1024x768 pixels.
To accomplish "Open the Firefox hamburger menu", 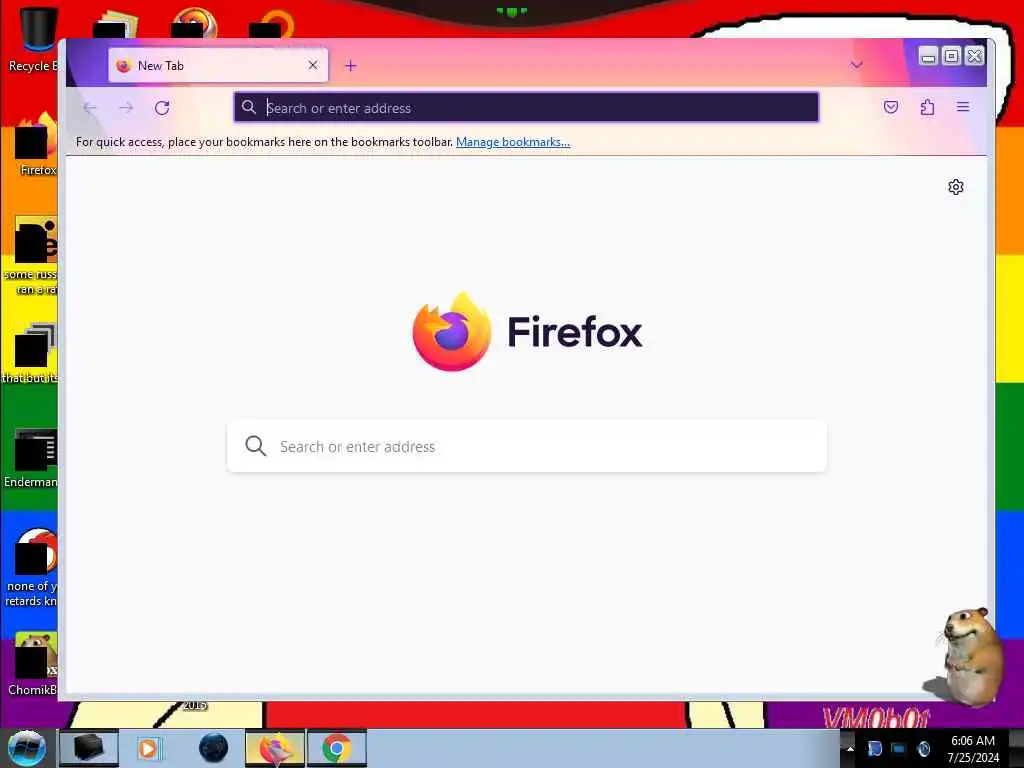I will tap(963, 107).
